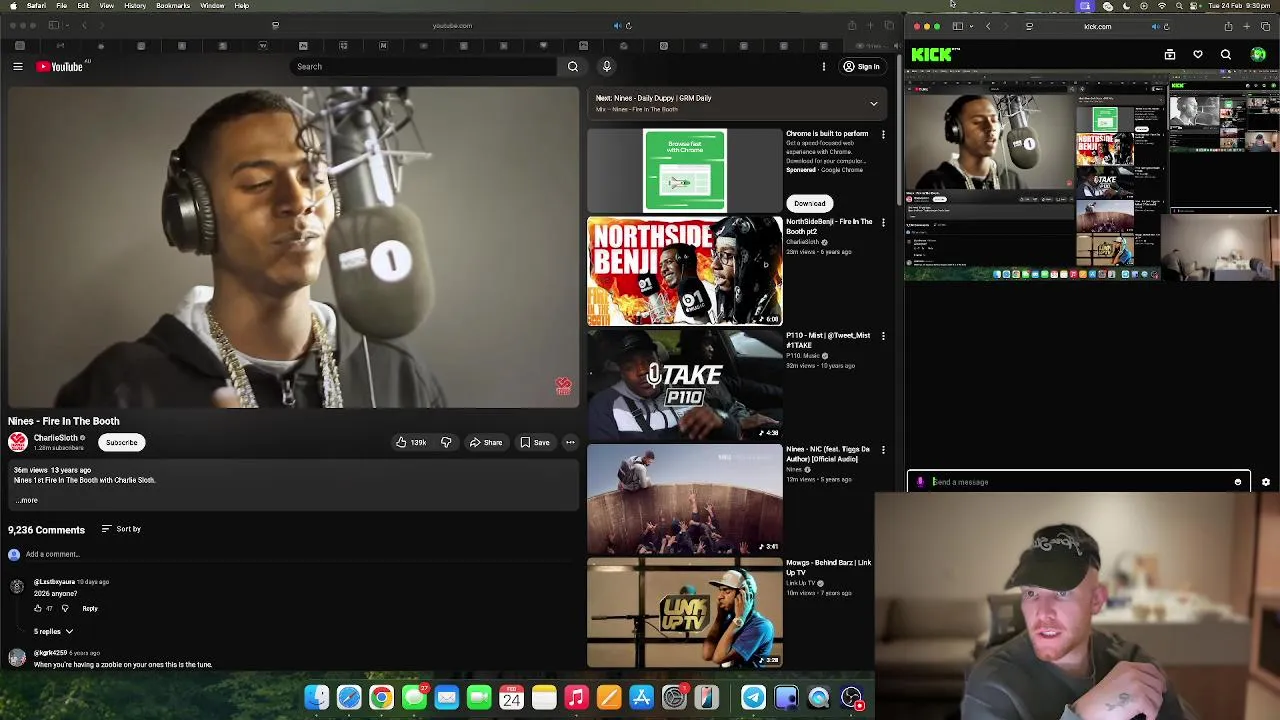Open sidebar dropdown arrow in YouTube Safari window
This screenshot has height=720, width=1280.
point(67,26)
